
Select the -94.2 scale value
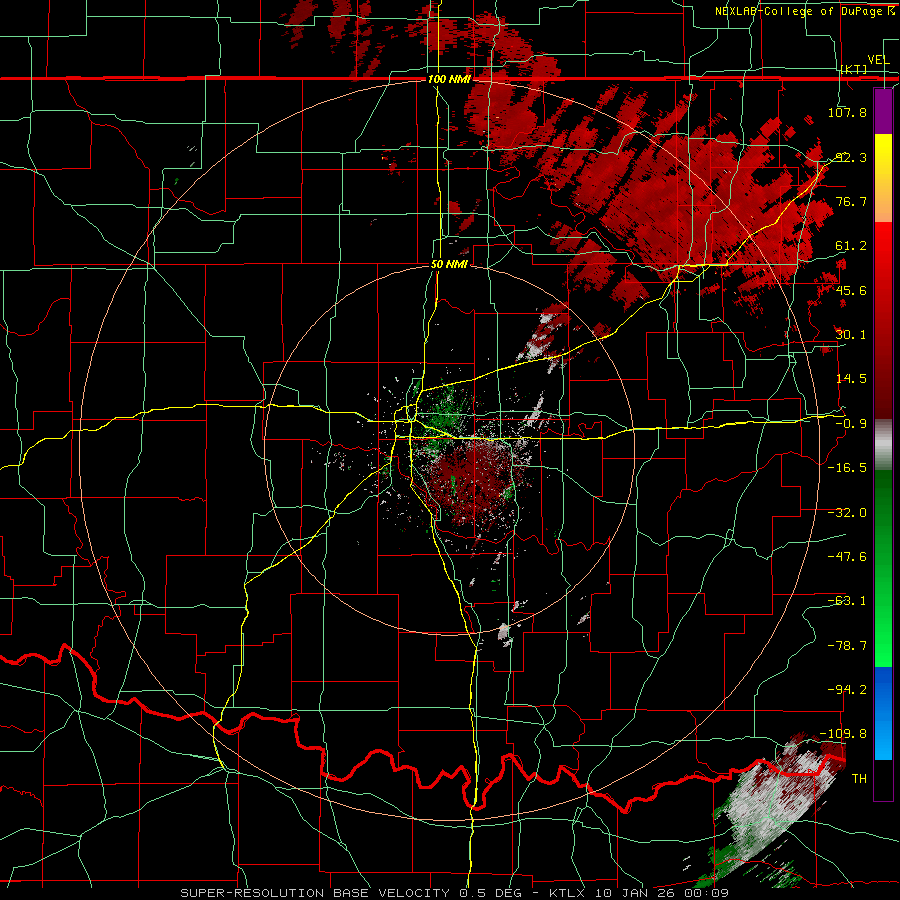click(x=847, y=690)
